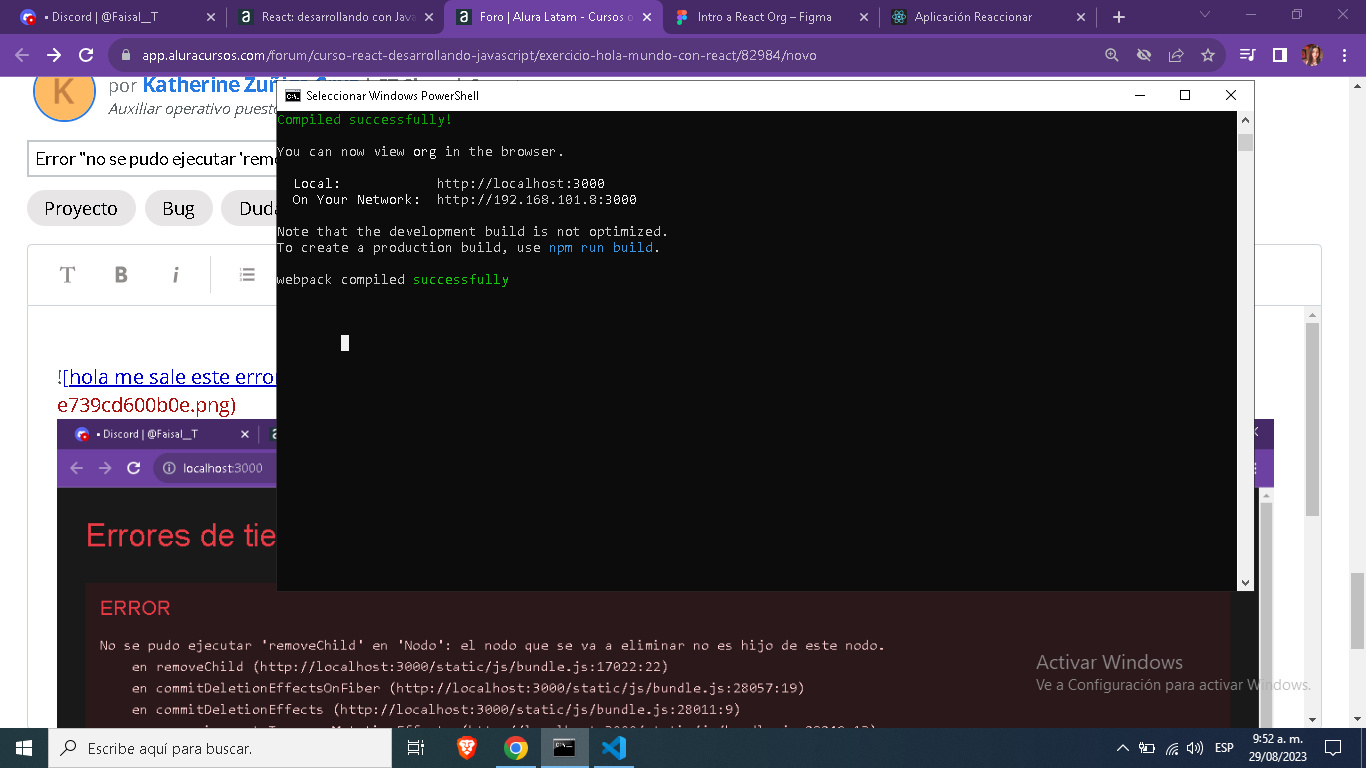Image resolution: width=1366 pixels, height=768 pixels.
Task: Apply heading format with the T icon
Action: [x=67, y=275]
